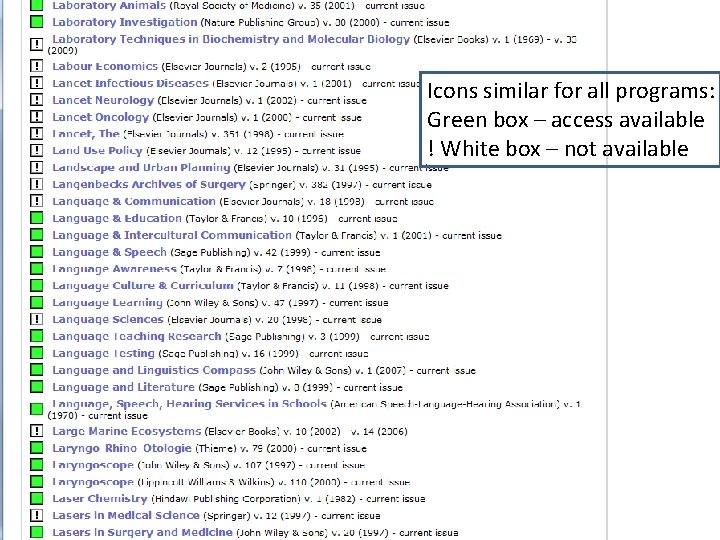Open the Lancet, The journal link
Image resolution: width=720 pixels, height=540 pixels.
(x=86, y=134)
